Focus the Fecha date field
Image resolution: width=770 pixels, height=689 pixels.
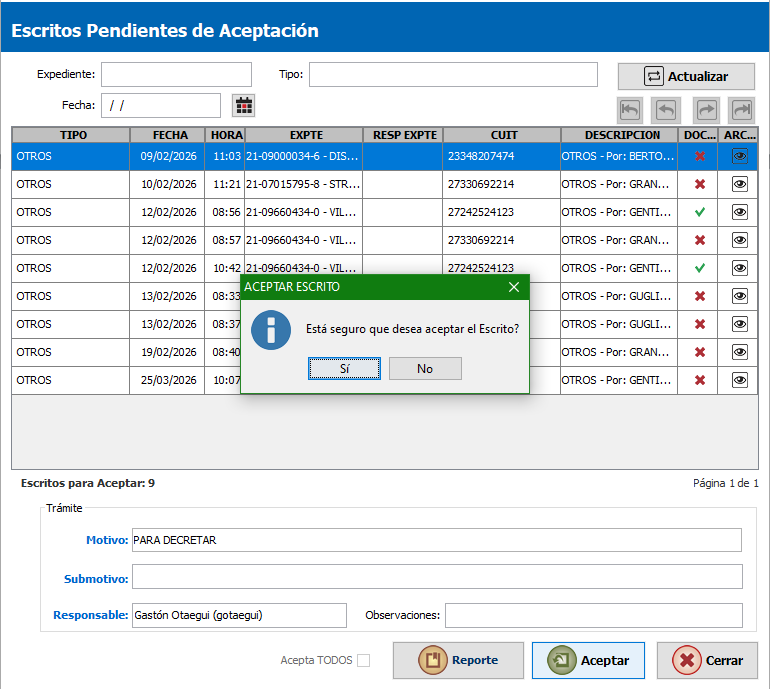(161, 106)
